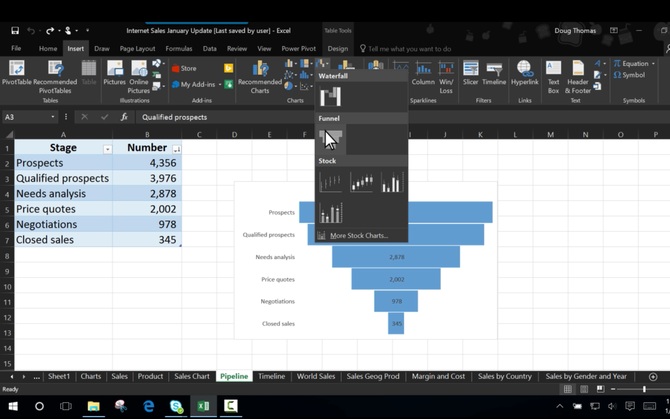Add a Column sparkline
The image size is (670, 419).
tap(423, 75)
